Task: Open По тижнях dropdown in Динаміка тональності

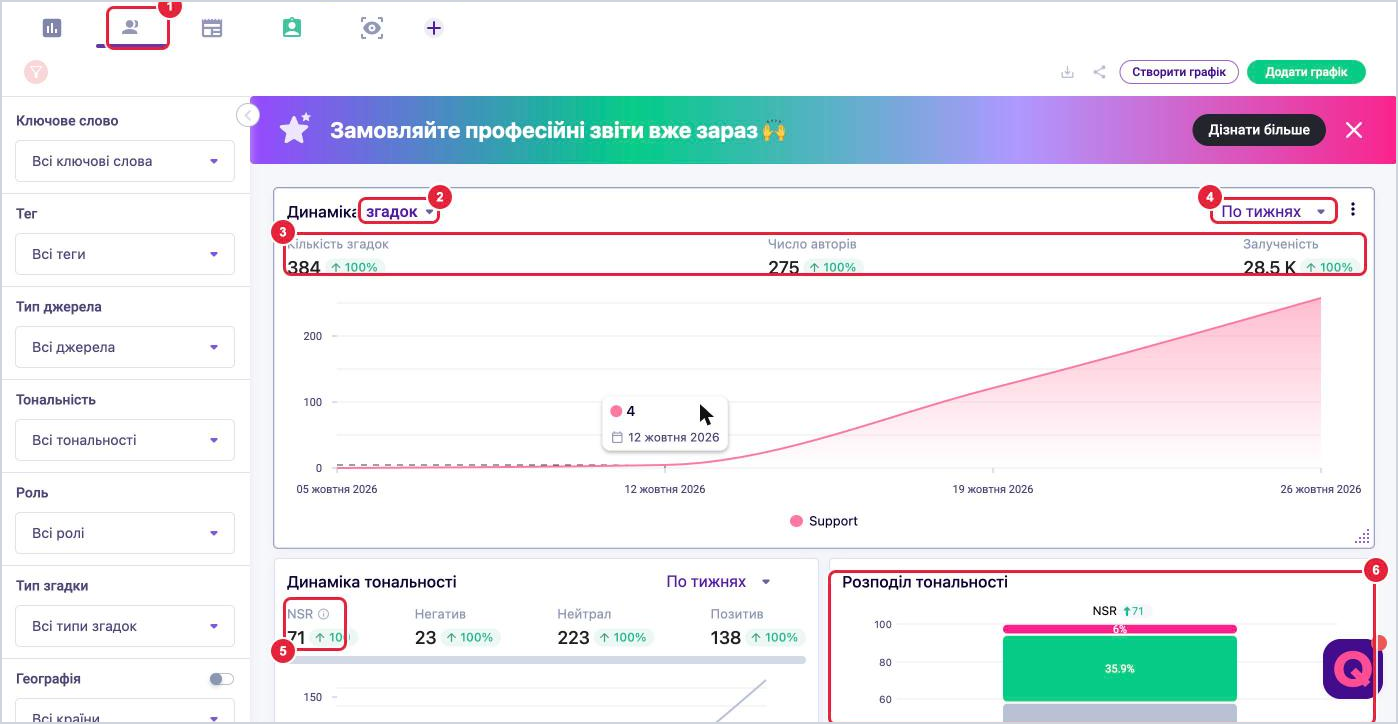Action: pyautogui.click(x=718, y=582)
